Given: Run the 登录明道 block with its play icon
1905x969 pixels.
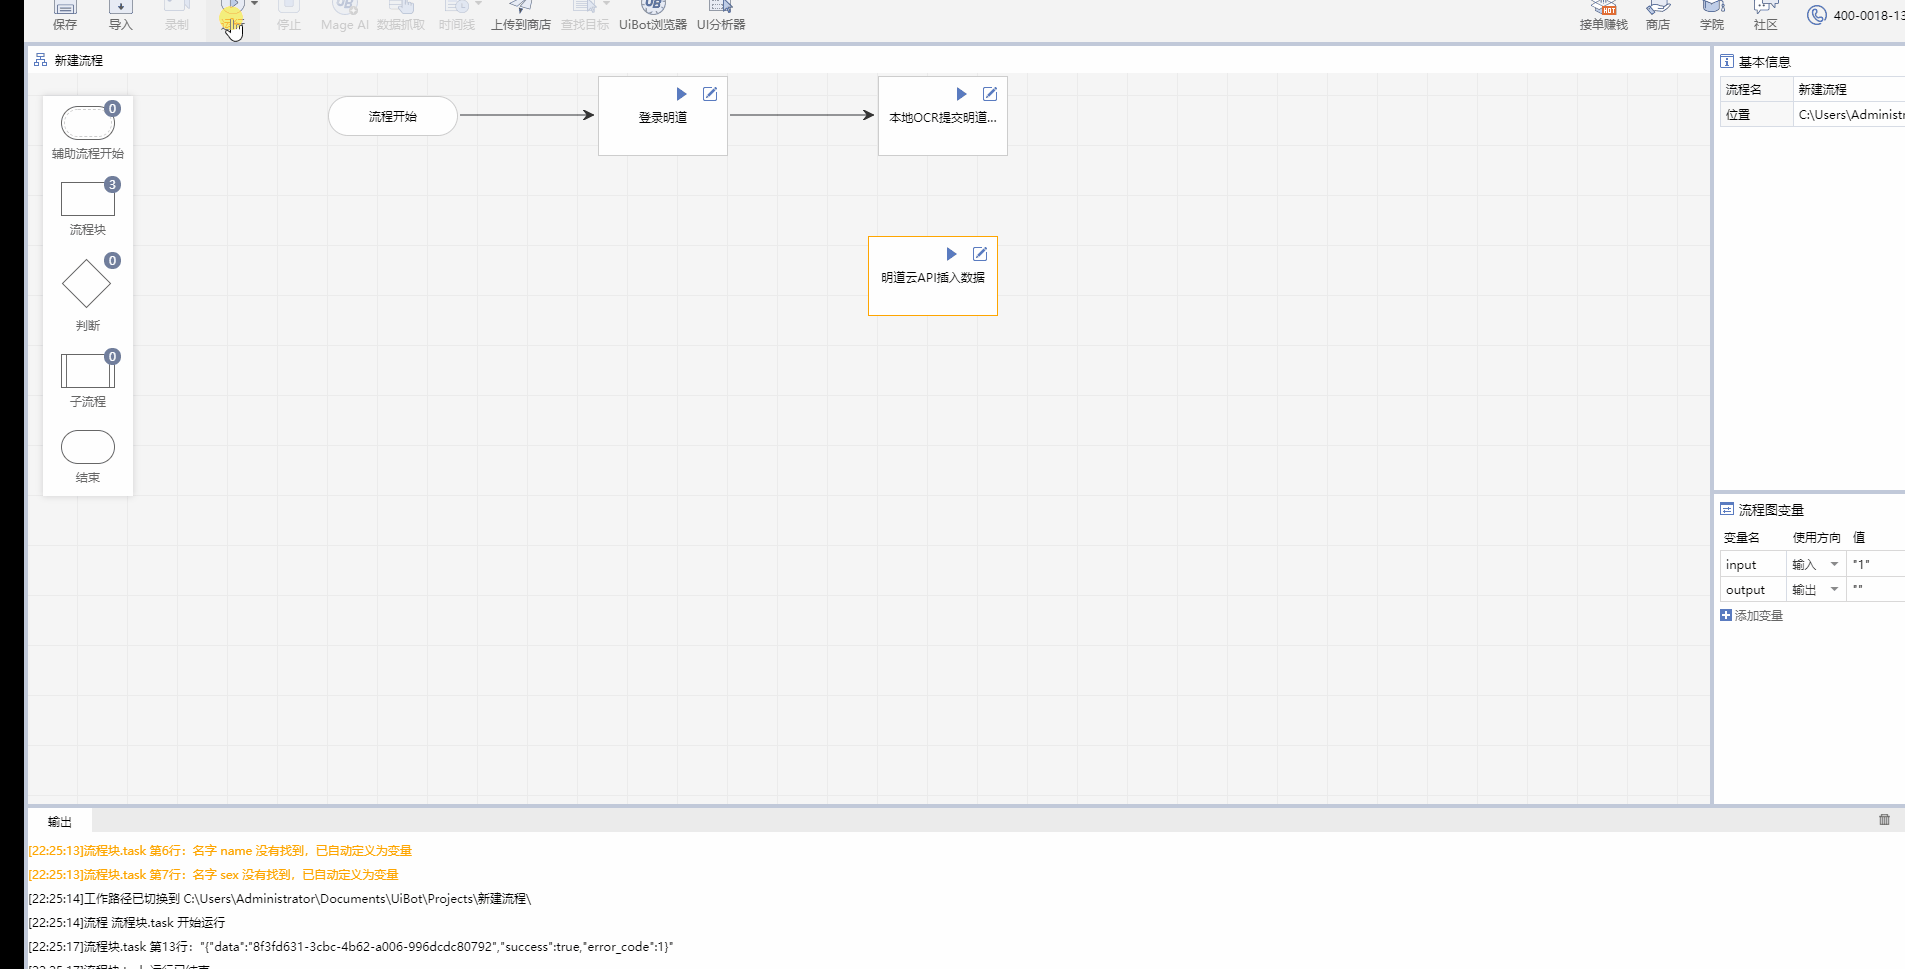Looking at the screenshot, I should point(682,94).
